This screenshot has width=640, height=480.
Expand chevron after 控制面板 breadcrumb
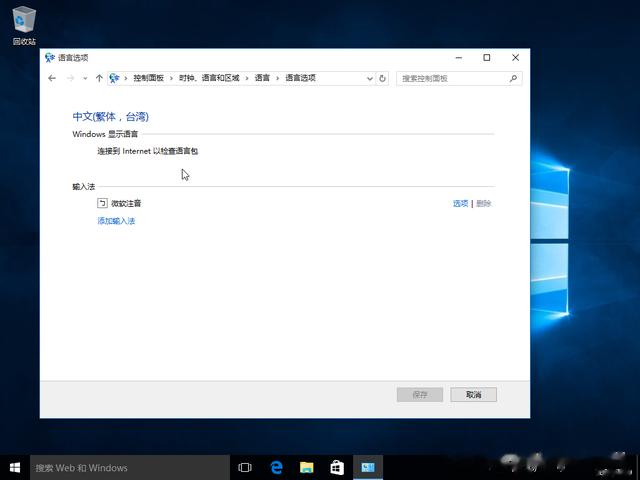pos(171,78)
